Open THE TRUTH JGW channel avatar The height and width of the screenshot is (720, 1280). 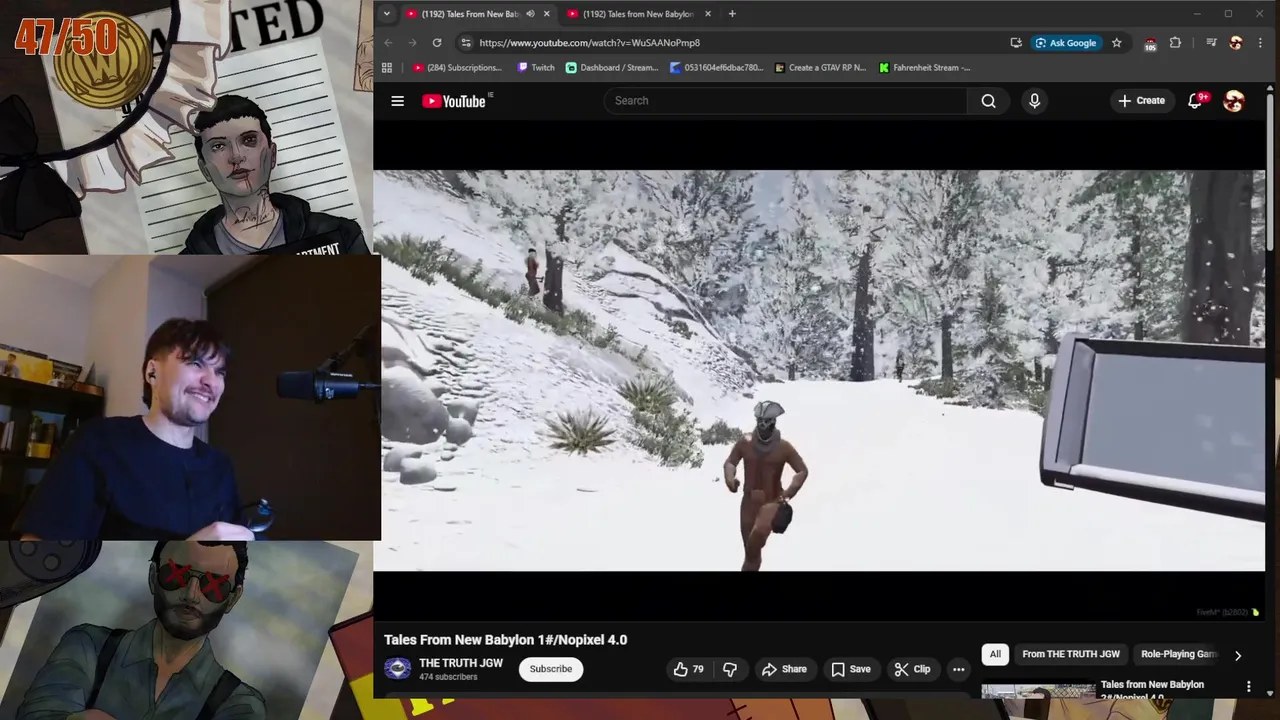(398, 669)
